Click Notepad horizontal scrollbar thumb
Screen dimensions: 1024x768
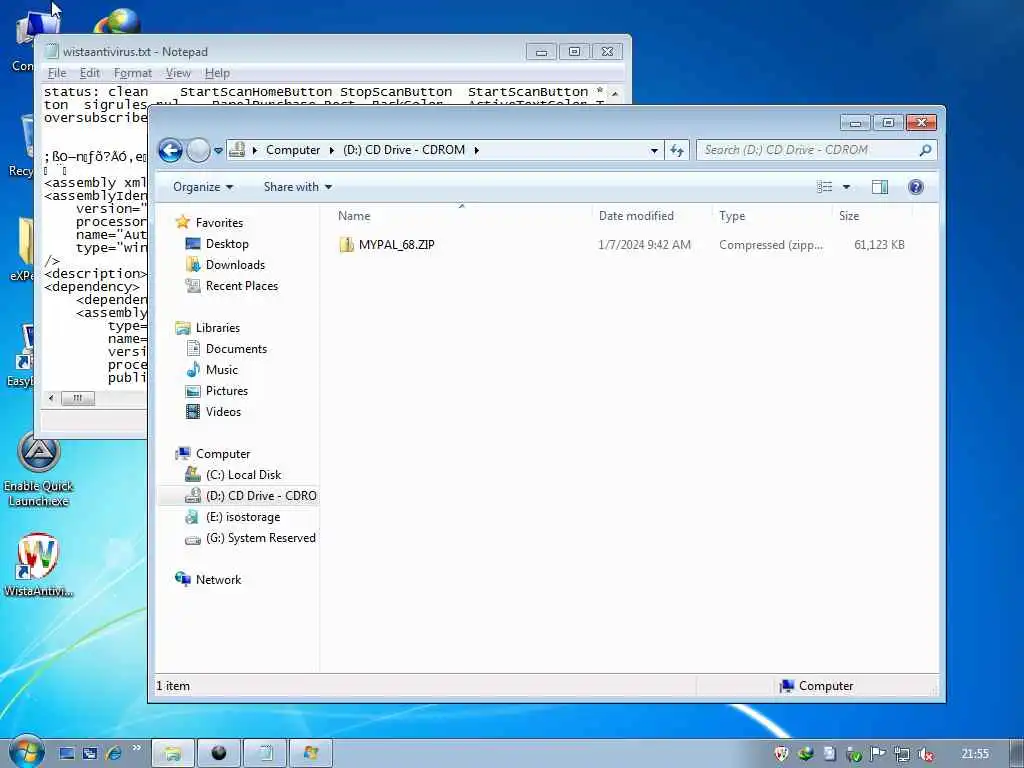coord(78,398)
